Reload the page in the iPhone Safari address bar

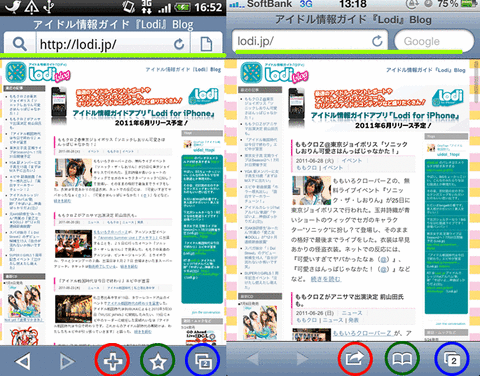(x=377, y=41)
